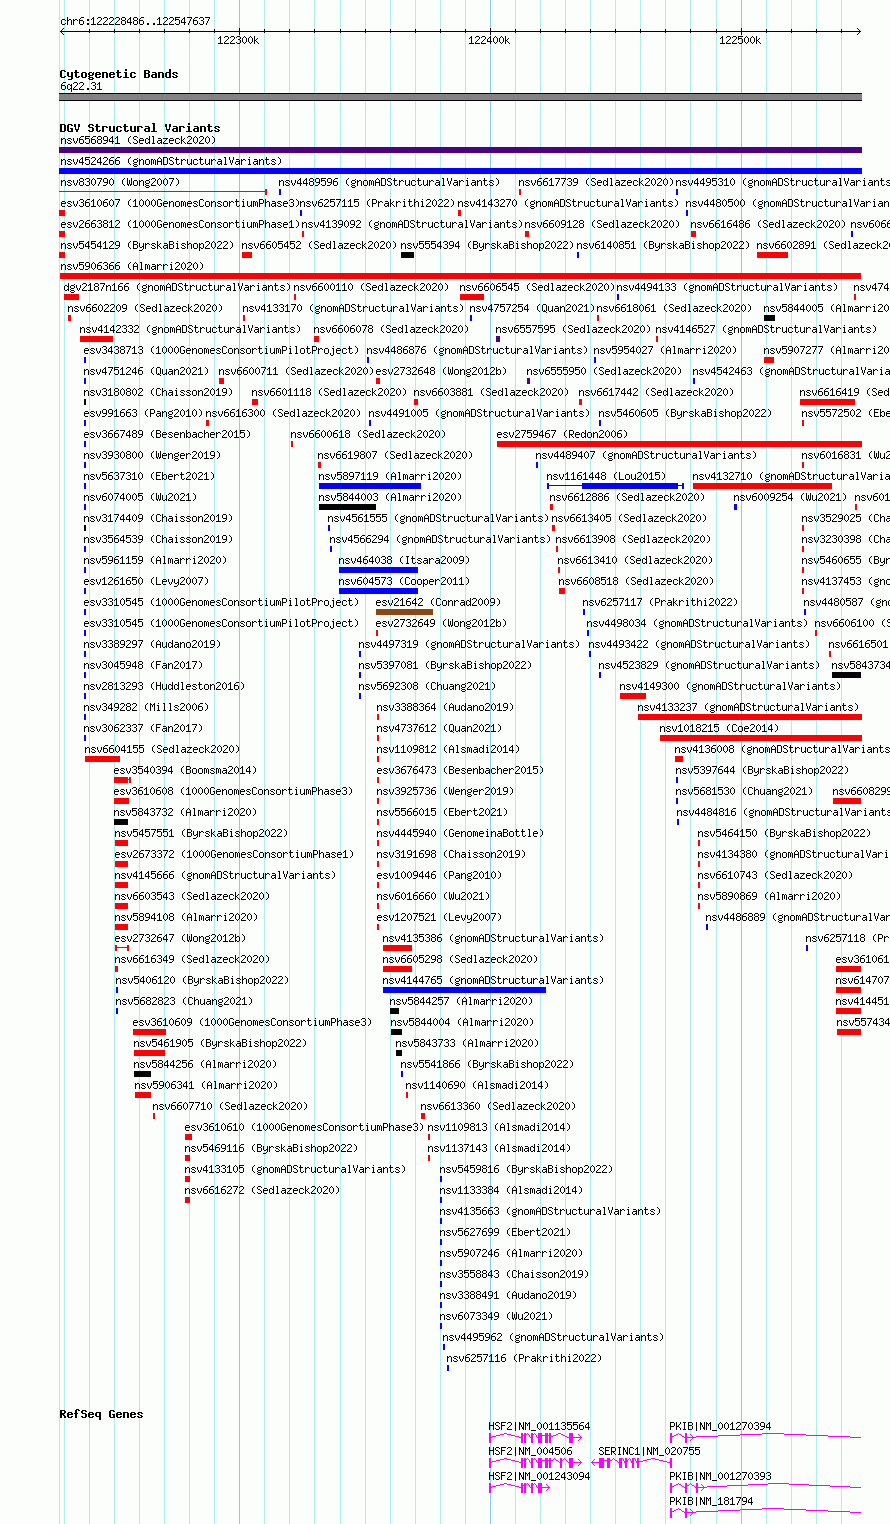Viewport: 890px width, 1524px height.
Task: Open the HSF2|NM_001135564 gene label
Action: pyautogui.click(x=539, y=1427)
